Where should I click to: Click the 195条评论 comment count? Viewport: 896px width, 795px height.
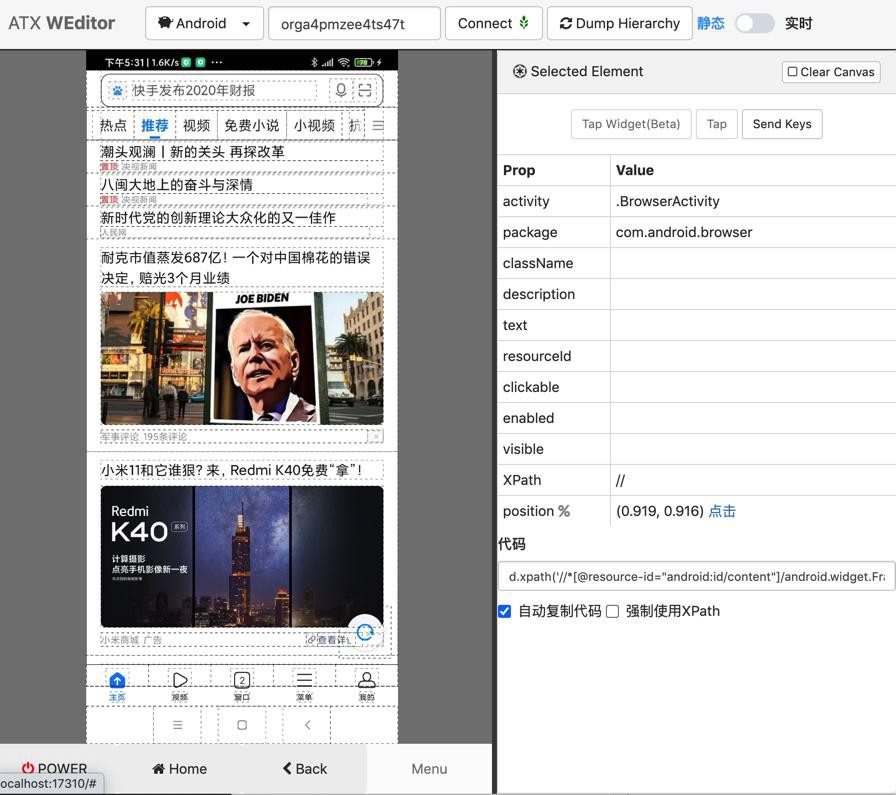[165, 437]
